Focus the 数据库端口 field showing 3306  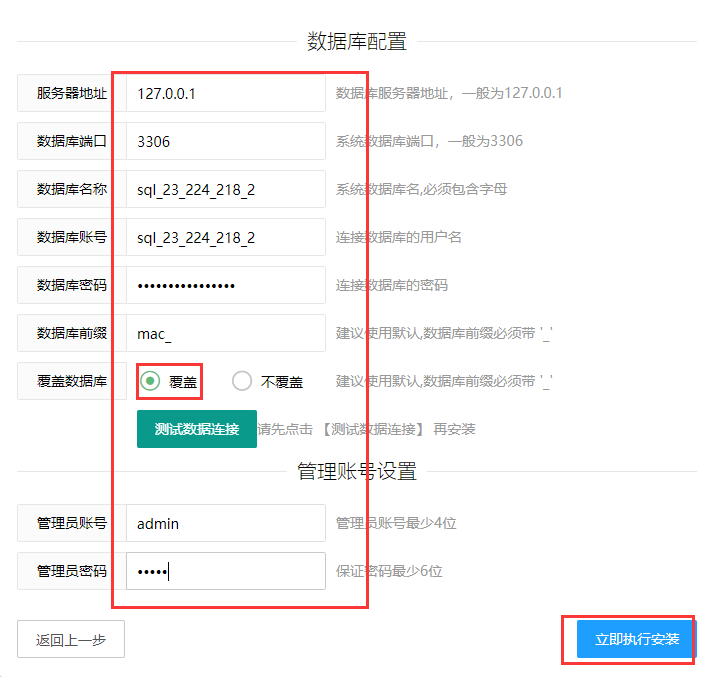pyautogui.click(x=226, y=141)
